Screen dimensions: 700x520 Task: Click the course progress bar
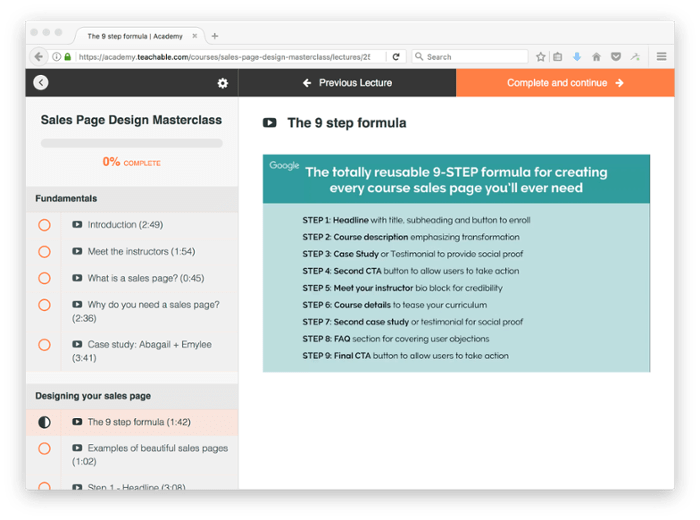pyautogui.click(x=131, y=143)
